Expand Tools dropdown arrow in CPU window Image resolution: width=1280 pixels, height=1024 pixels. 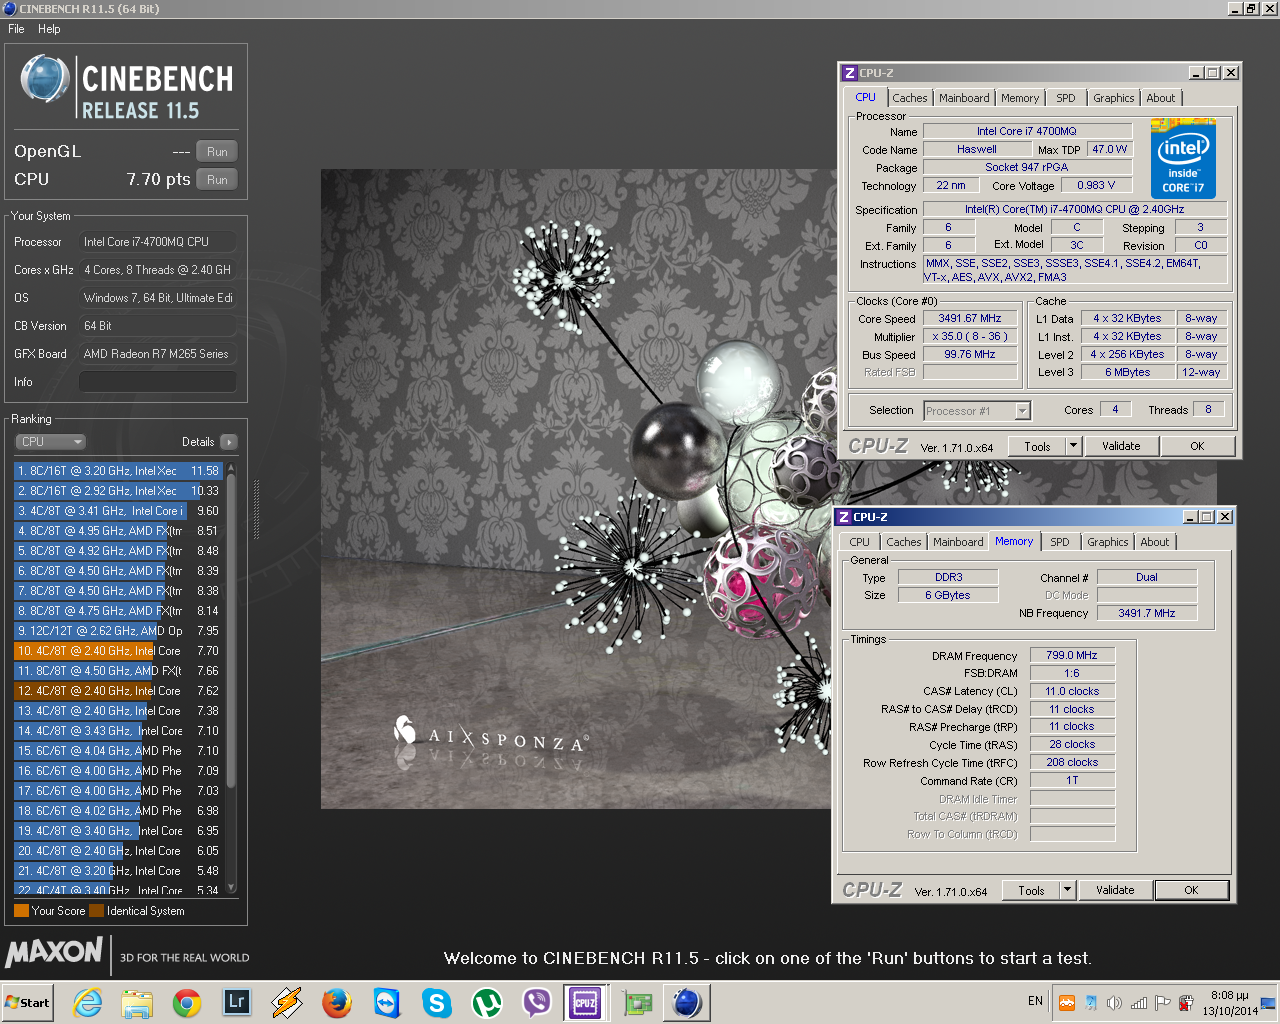[1074, 446]
